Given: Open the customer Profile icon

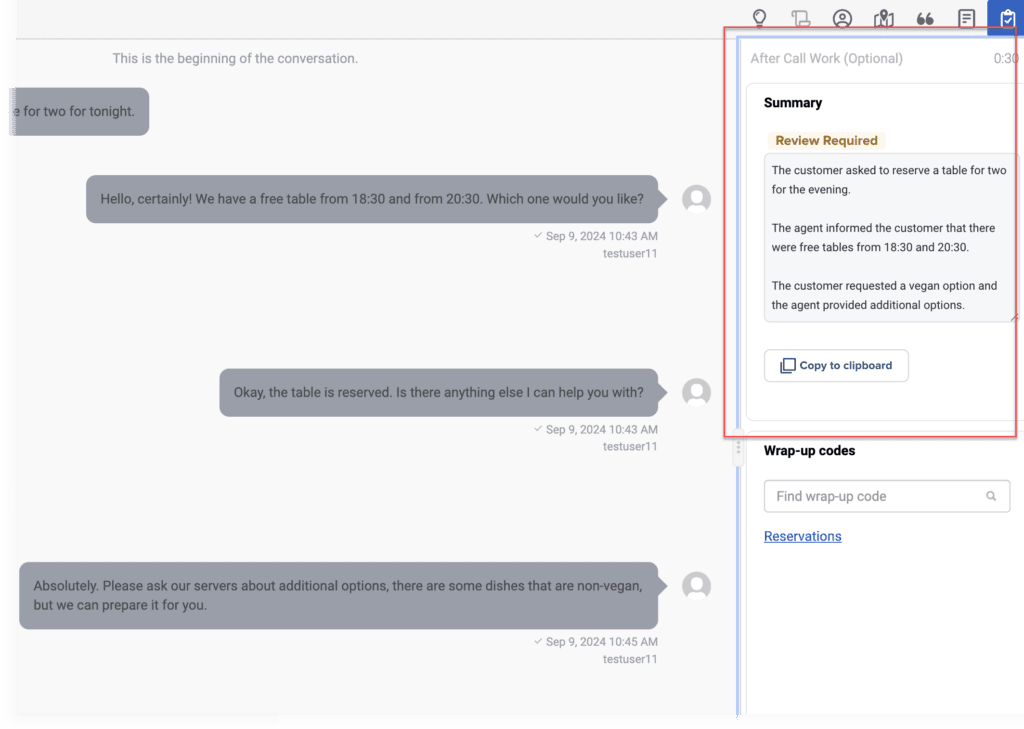Looking at the screenshot, I should (x=842, y=18).
